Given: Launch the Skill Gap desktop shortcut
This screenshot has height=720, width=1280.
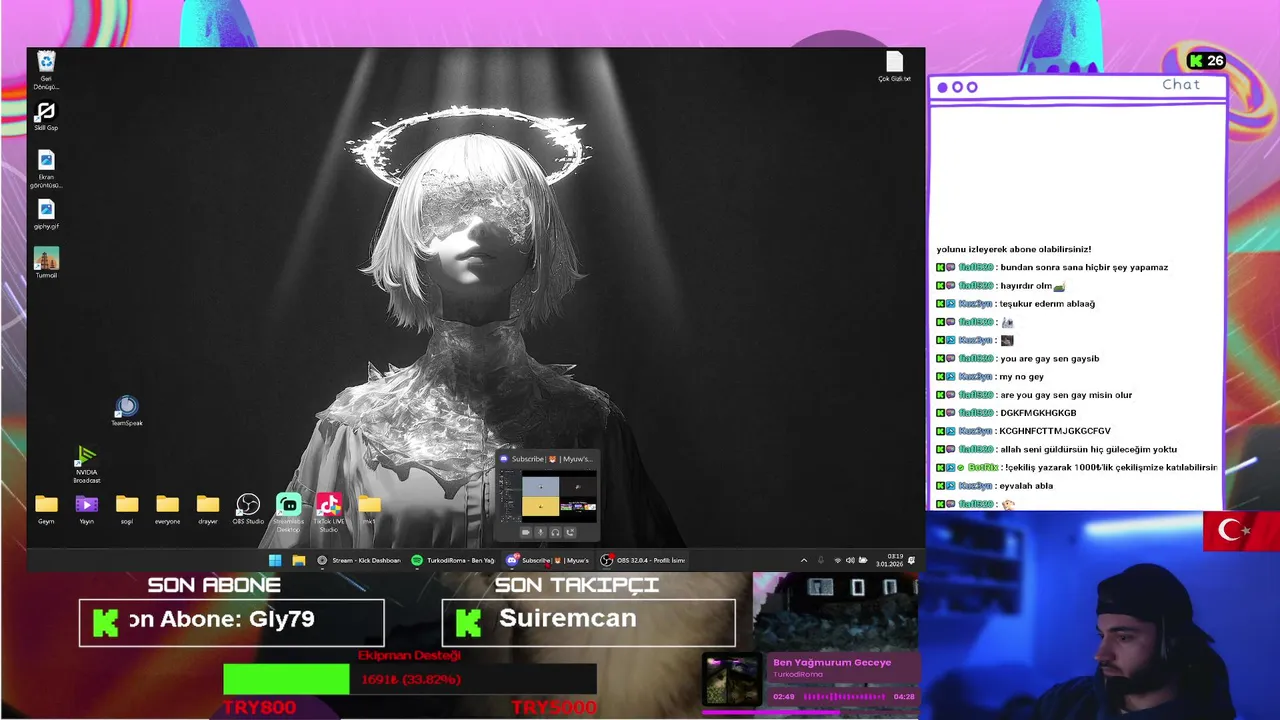Looking at the screenshot, I should [x=46, y=116].
